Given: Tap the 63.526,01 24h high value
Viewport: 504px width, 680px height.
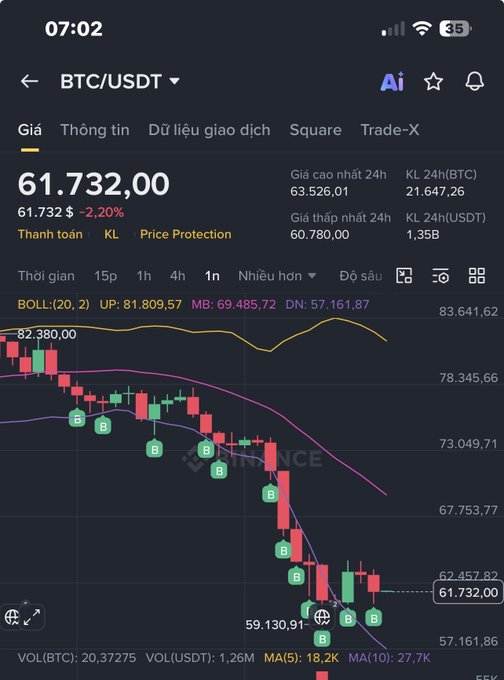Looking at the screenshot, I should point(319,191).
